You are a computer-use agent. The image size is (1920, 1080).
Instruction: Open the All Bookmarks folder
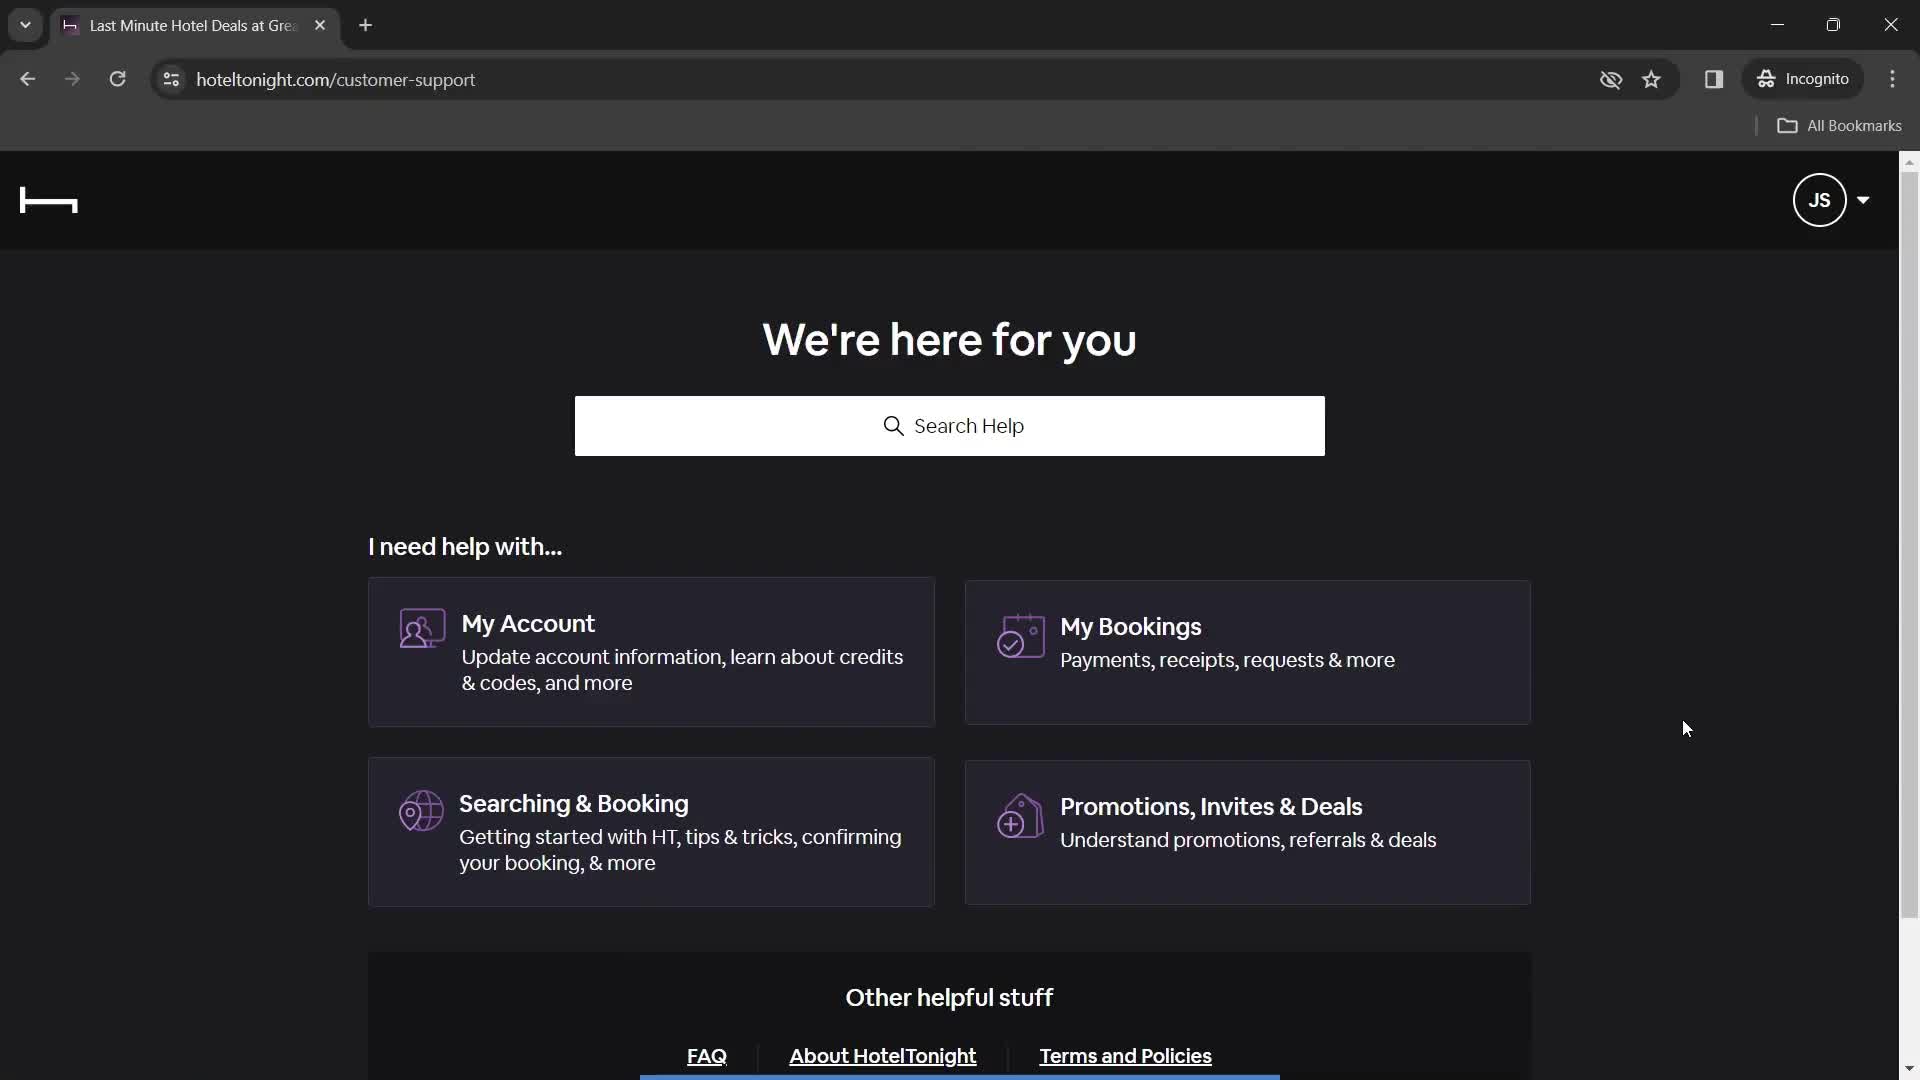(x=1839, y=126)
